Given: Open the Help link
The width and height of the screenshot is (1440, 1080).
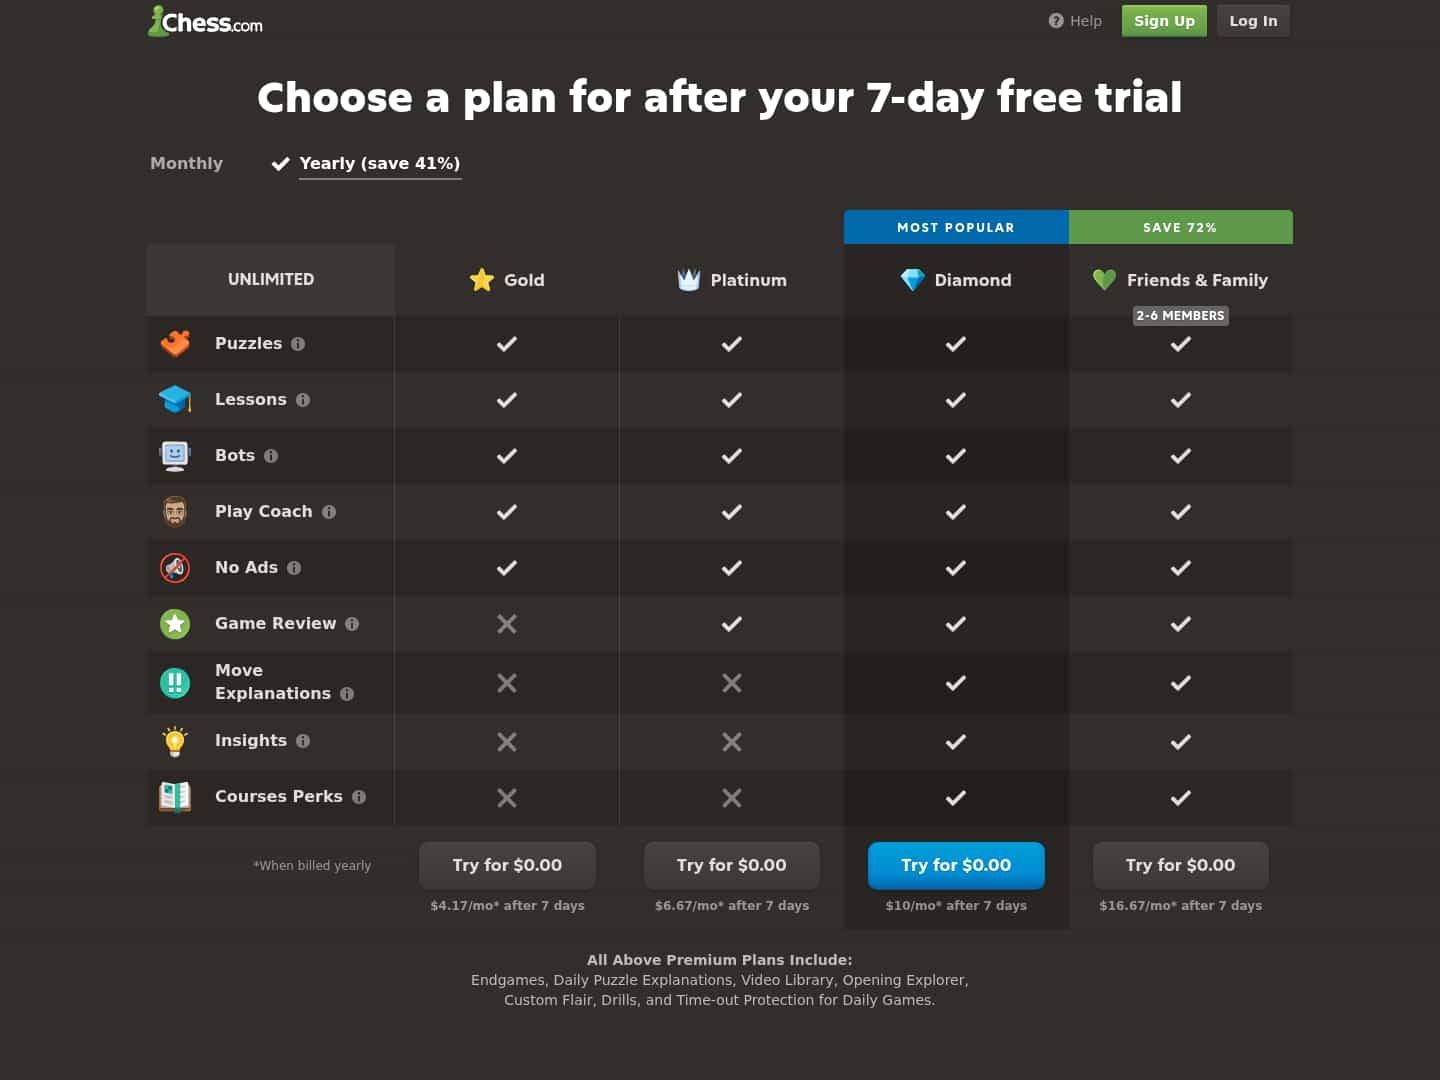Looking at the screenshot, I should click(1075, 21).
